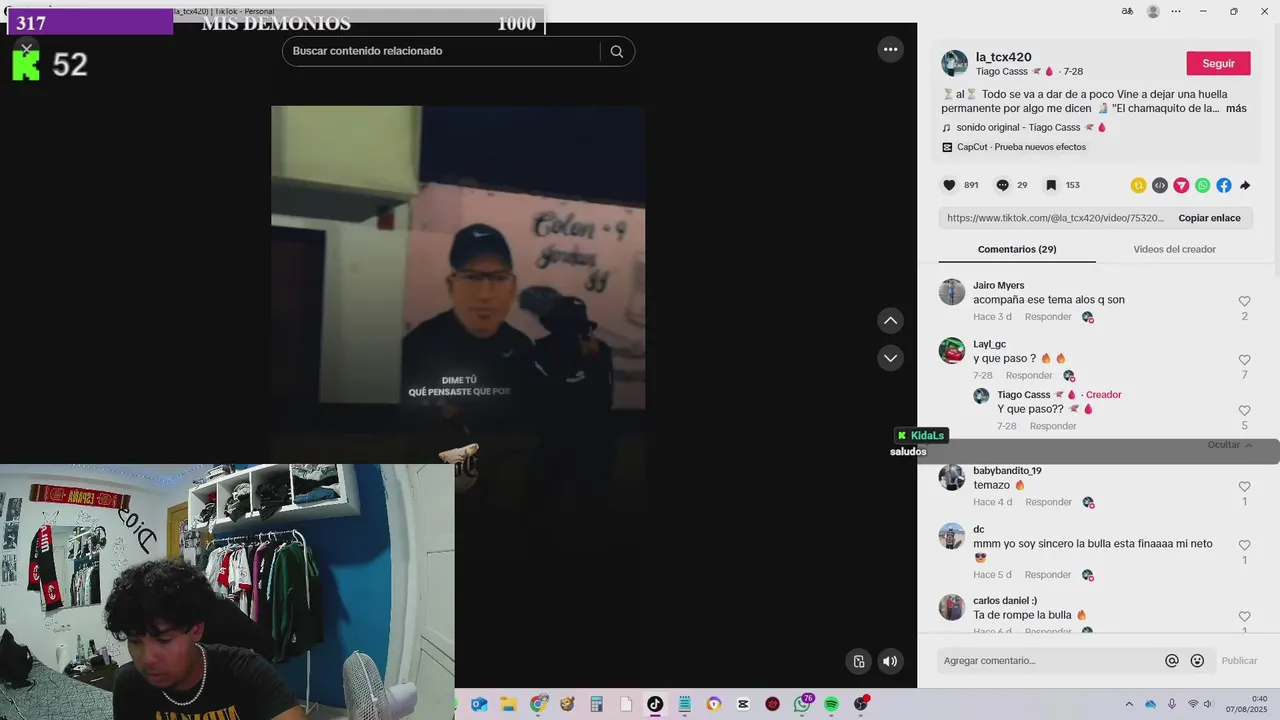Click the search magnifier icon

[x=617, y=51]
